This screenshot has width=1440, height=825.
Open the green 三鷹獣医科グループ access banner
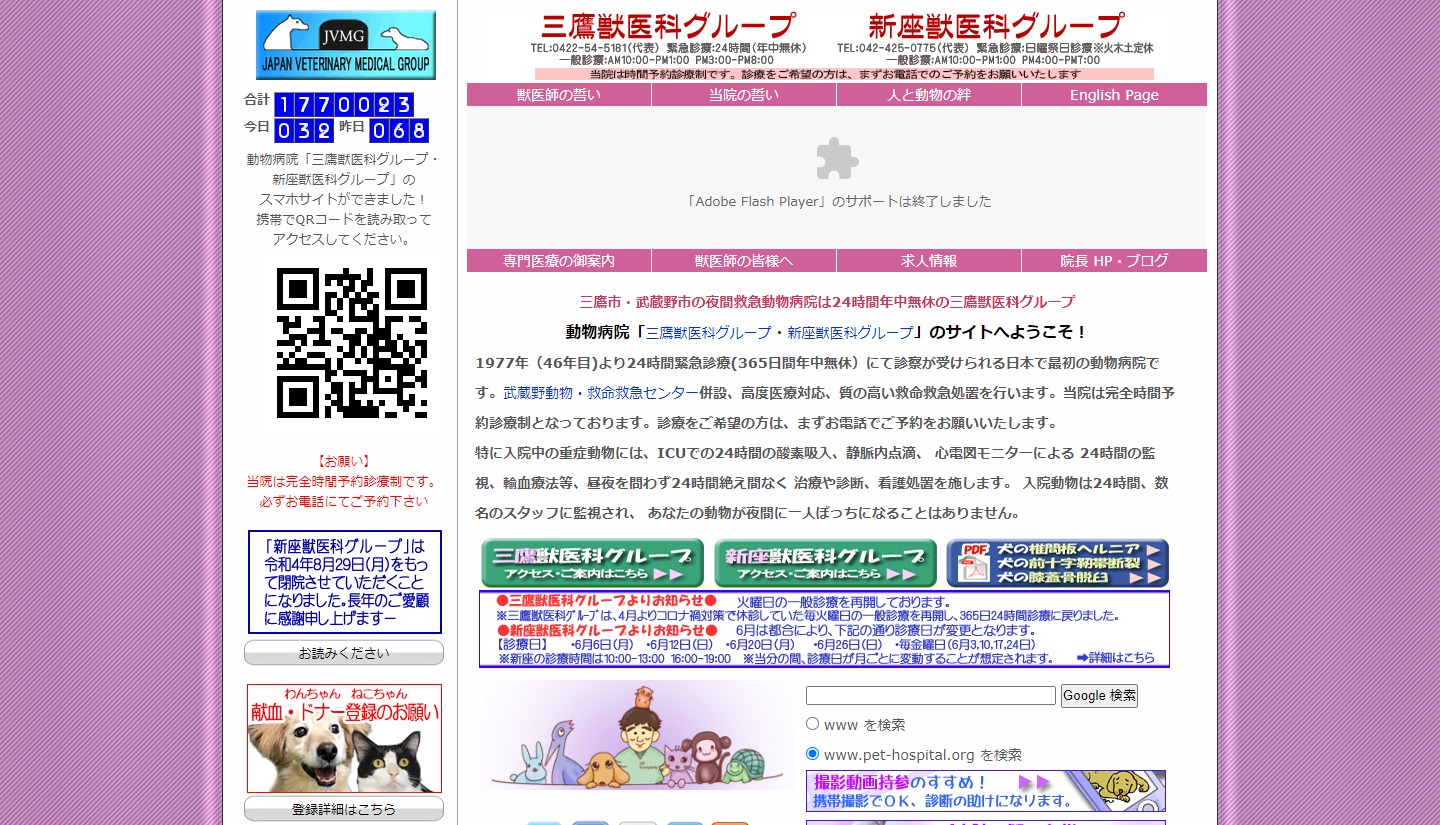[592, 563]
